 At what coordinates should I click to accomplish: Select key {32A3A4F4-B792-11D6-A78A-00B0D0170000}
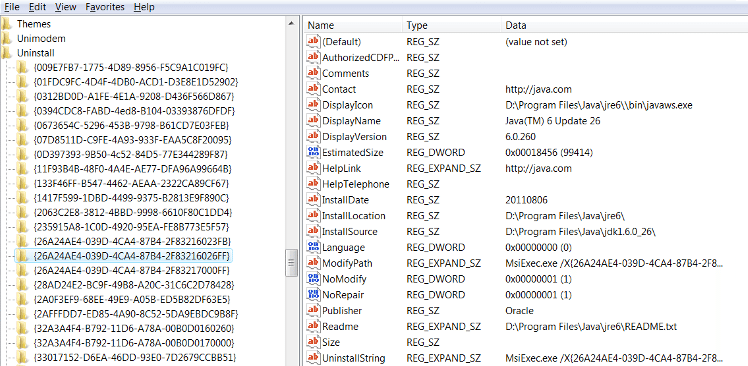click(x=134, y=343)
